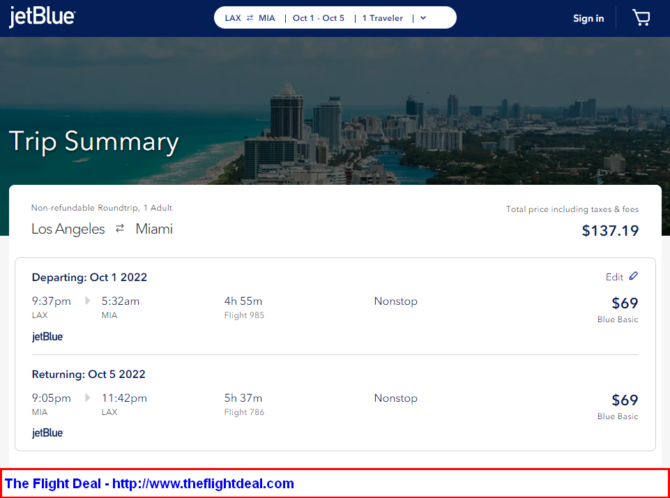Click Blue Basic fare on returning flight
The height and width of the screenshot is (498, 670).
617,416
